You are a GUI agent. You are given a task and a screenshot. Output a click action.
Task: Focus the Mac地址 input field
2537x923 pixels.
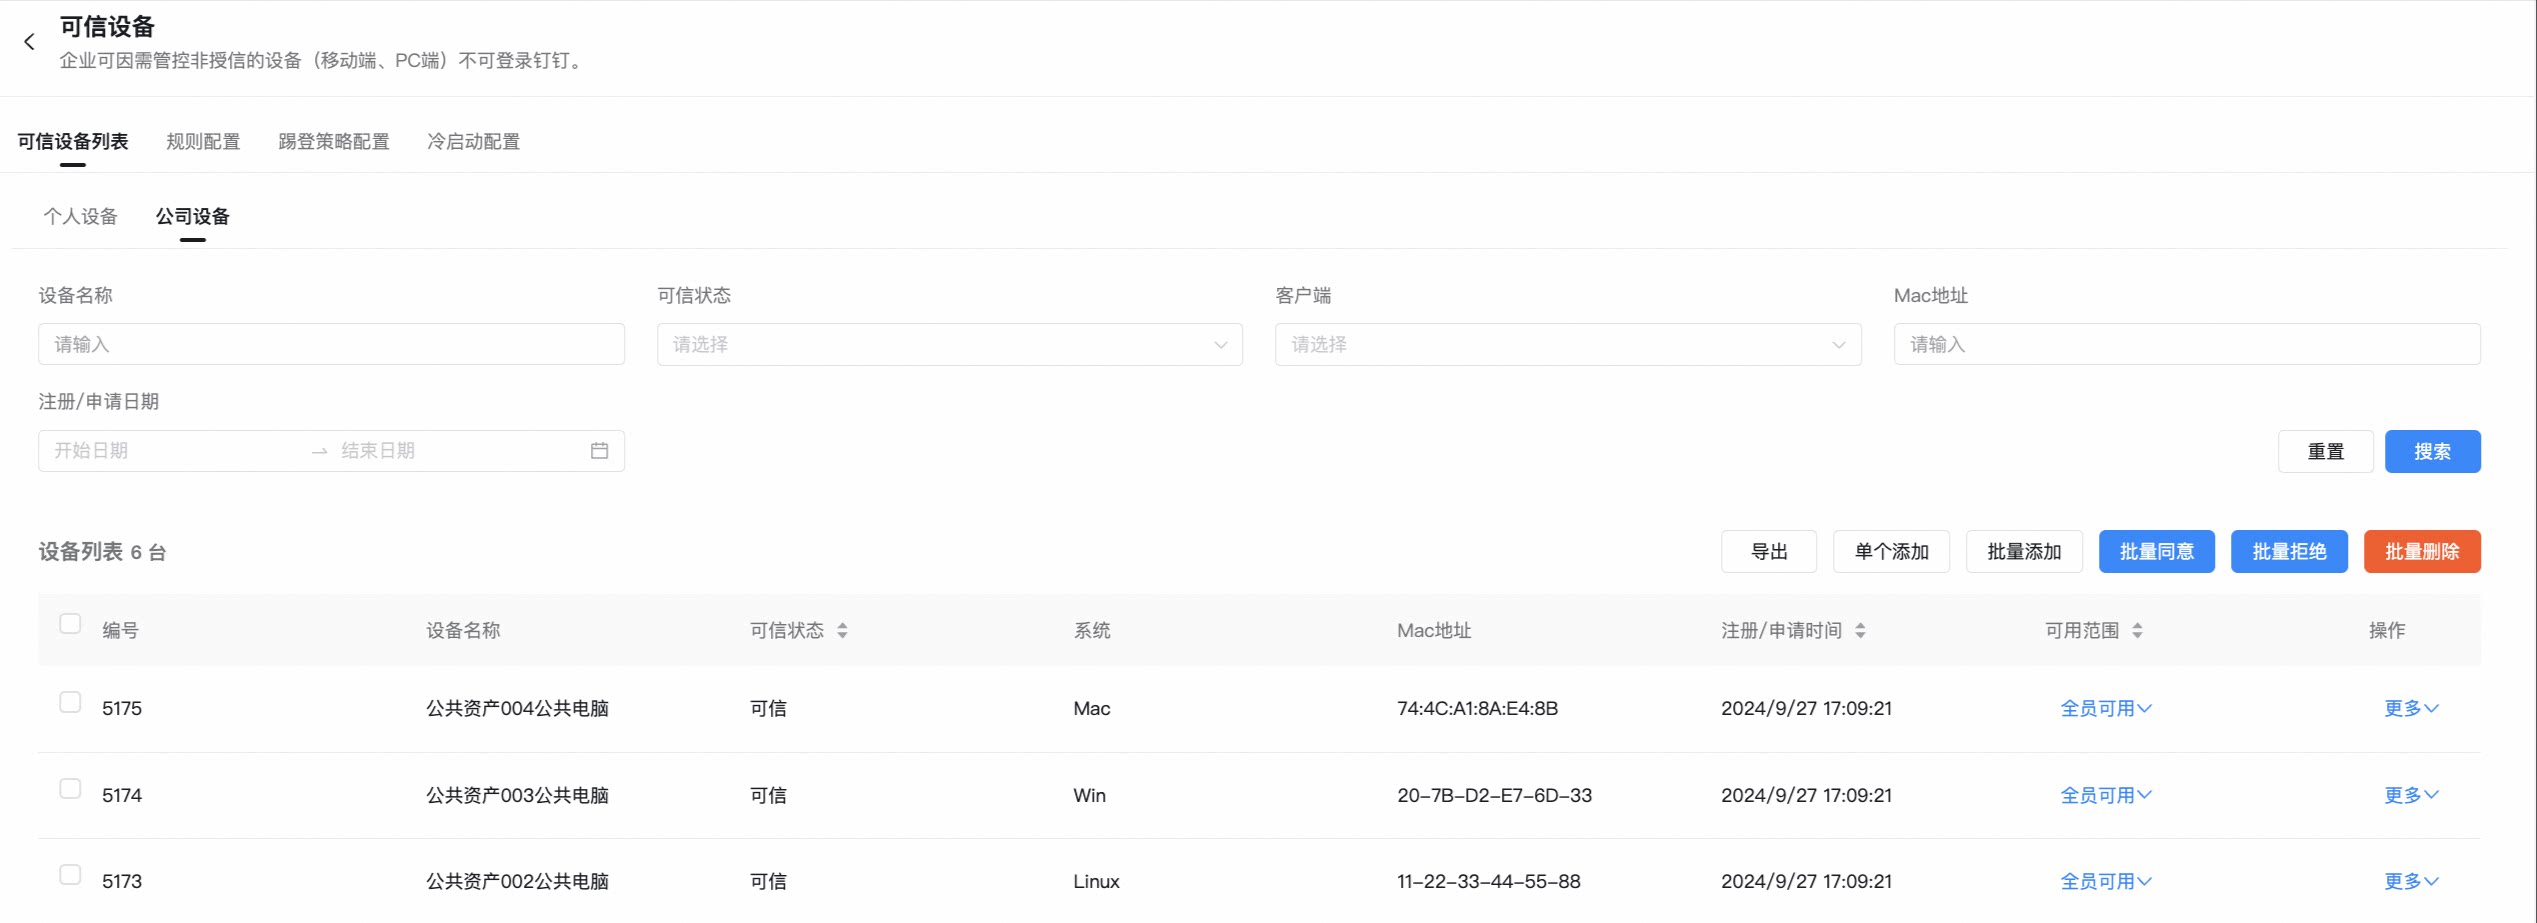(2187, 344)
